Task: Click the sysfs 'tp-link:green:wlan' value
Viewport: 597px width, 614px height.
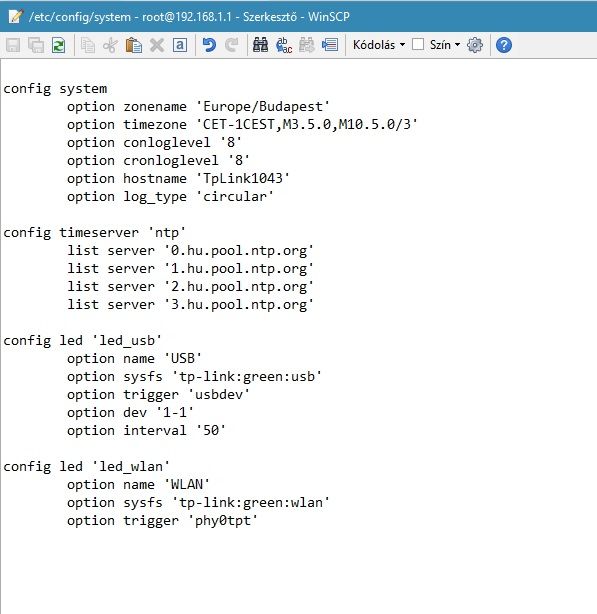Action: click(251, 503)
